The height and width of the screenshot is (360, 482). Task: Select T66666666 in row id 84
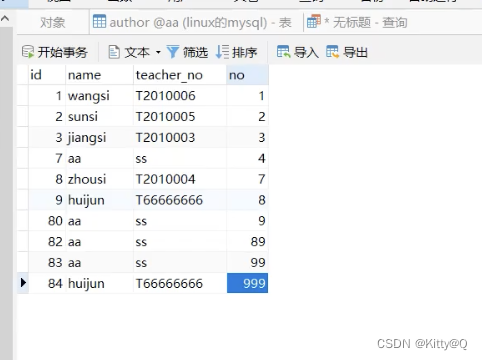[180, 283]
